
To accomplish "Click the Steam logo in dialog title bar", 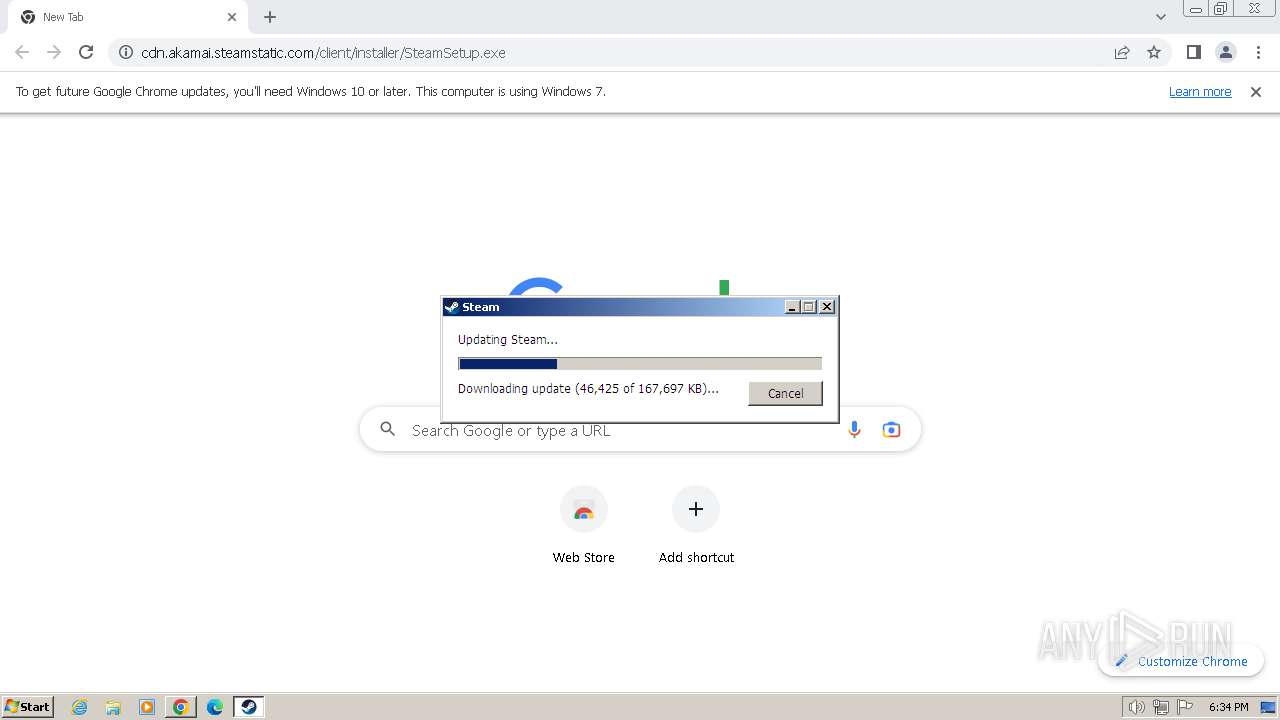I will (452, 307).
